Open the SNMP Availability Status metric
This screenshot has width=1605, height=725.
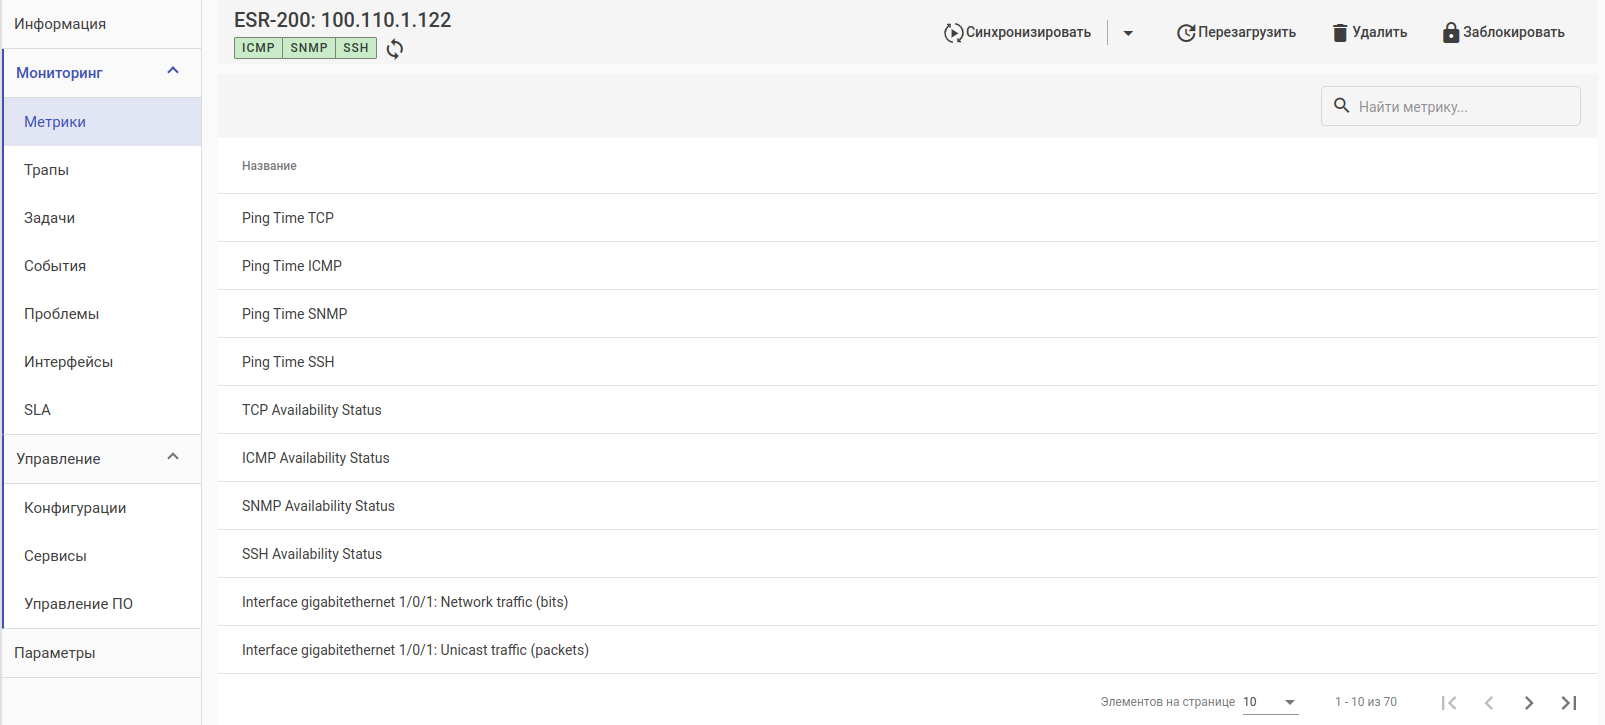click(x=318, y=506)
